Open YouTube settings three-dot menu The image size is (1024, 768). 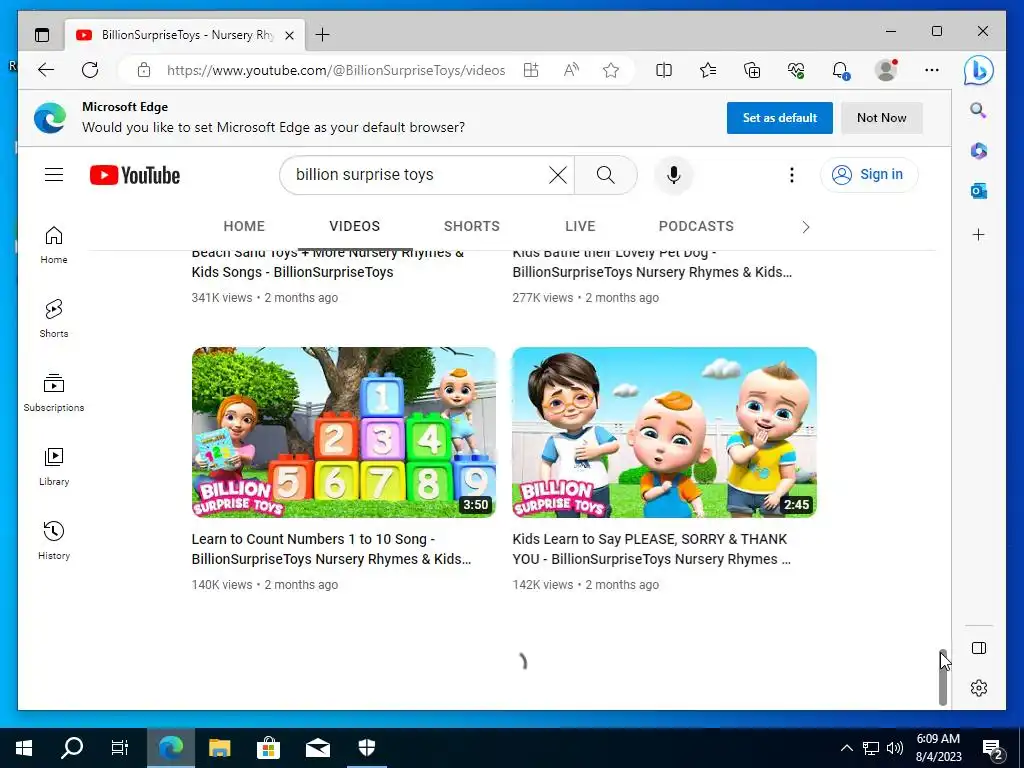792,174
